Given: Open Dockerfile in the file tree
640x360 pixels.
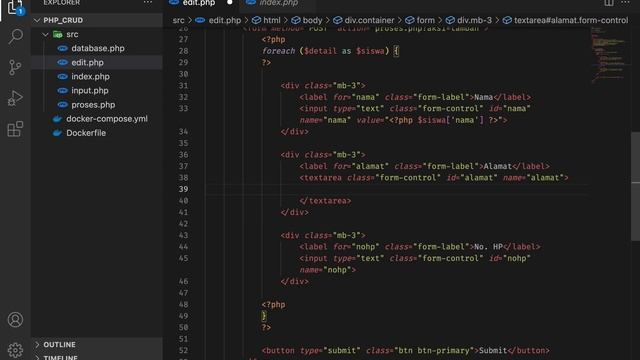Looking at the screenshot, I should [86, 133].
